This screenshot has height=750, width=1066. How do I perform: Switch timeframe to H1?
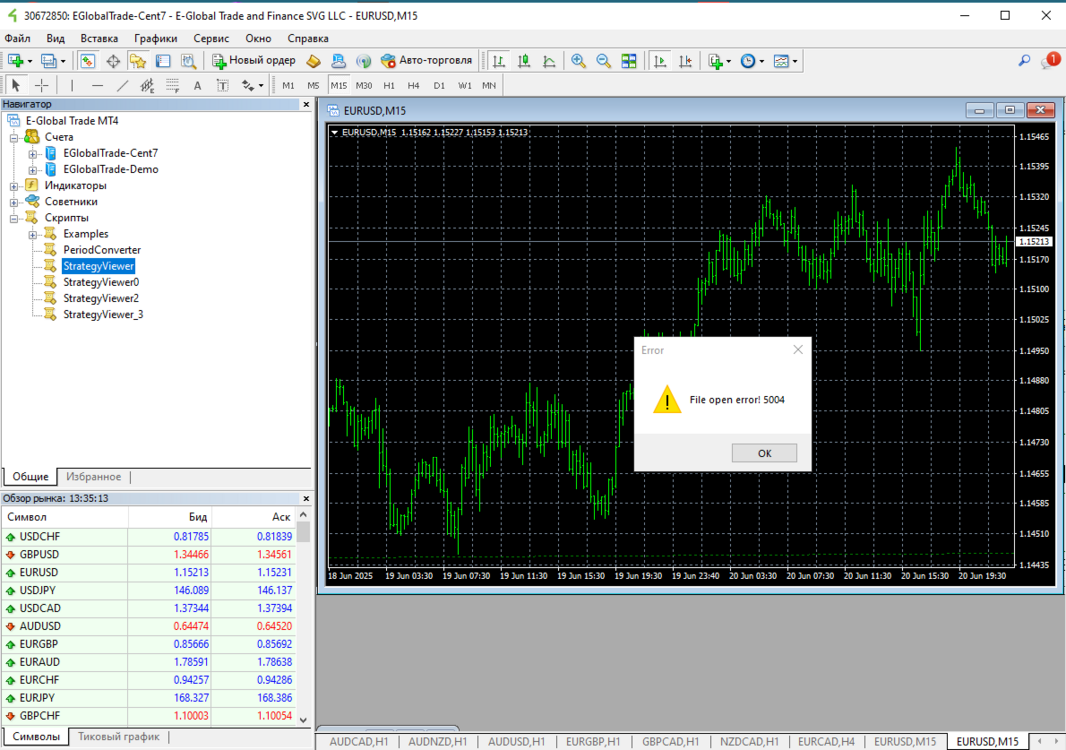pyautogui.click(x=389, y=86)
